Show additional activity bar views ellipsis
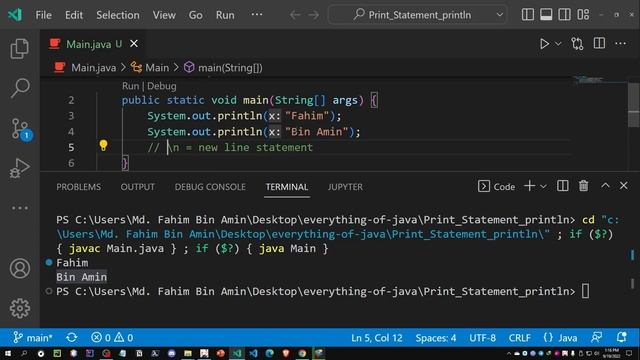The height and width of the screenshot is (360, 640). click(x=20, y=208)
